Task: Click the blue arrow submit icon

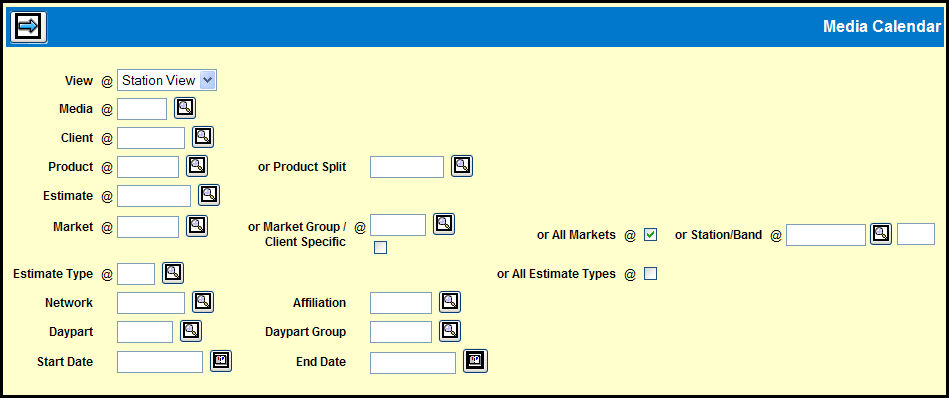Action: pos(28,27)
